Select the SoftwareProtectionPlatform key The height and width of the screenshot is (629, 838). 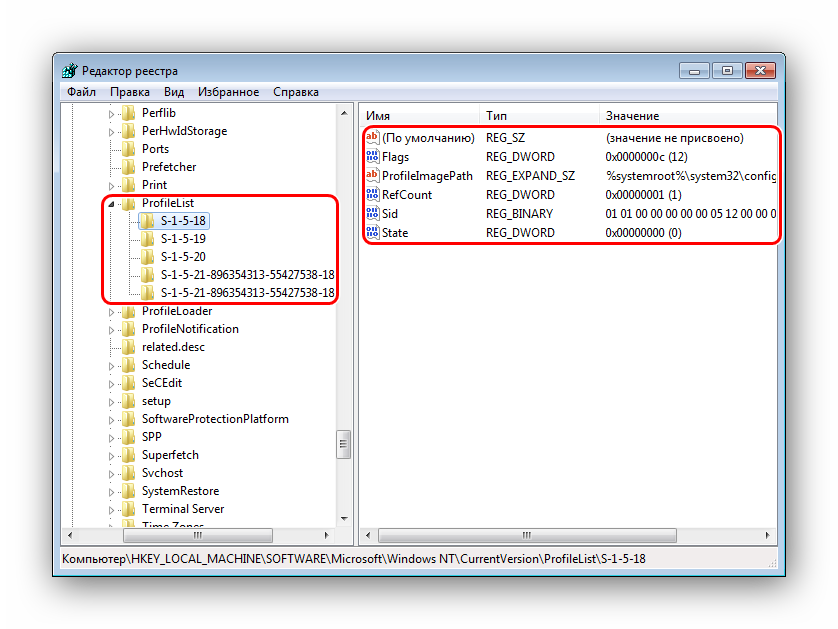pyautogui.click(x=215, y=419)
